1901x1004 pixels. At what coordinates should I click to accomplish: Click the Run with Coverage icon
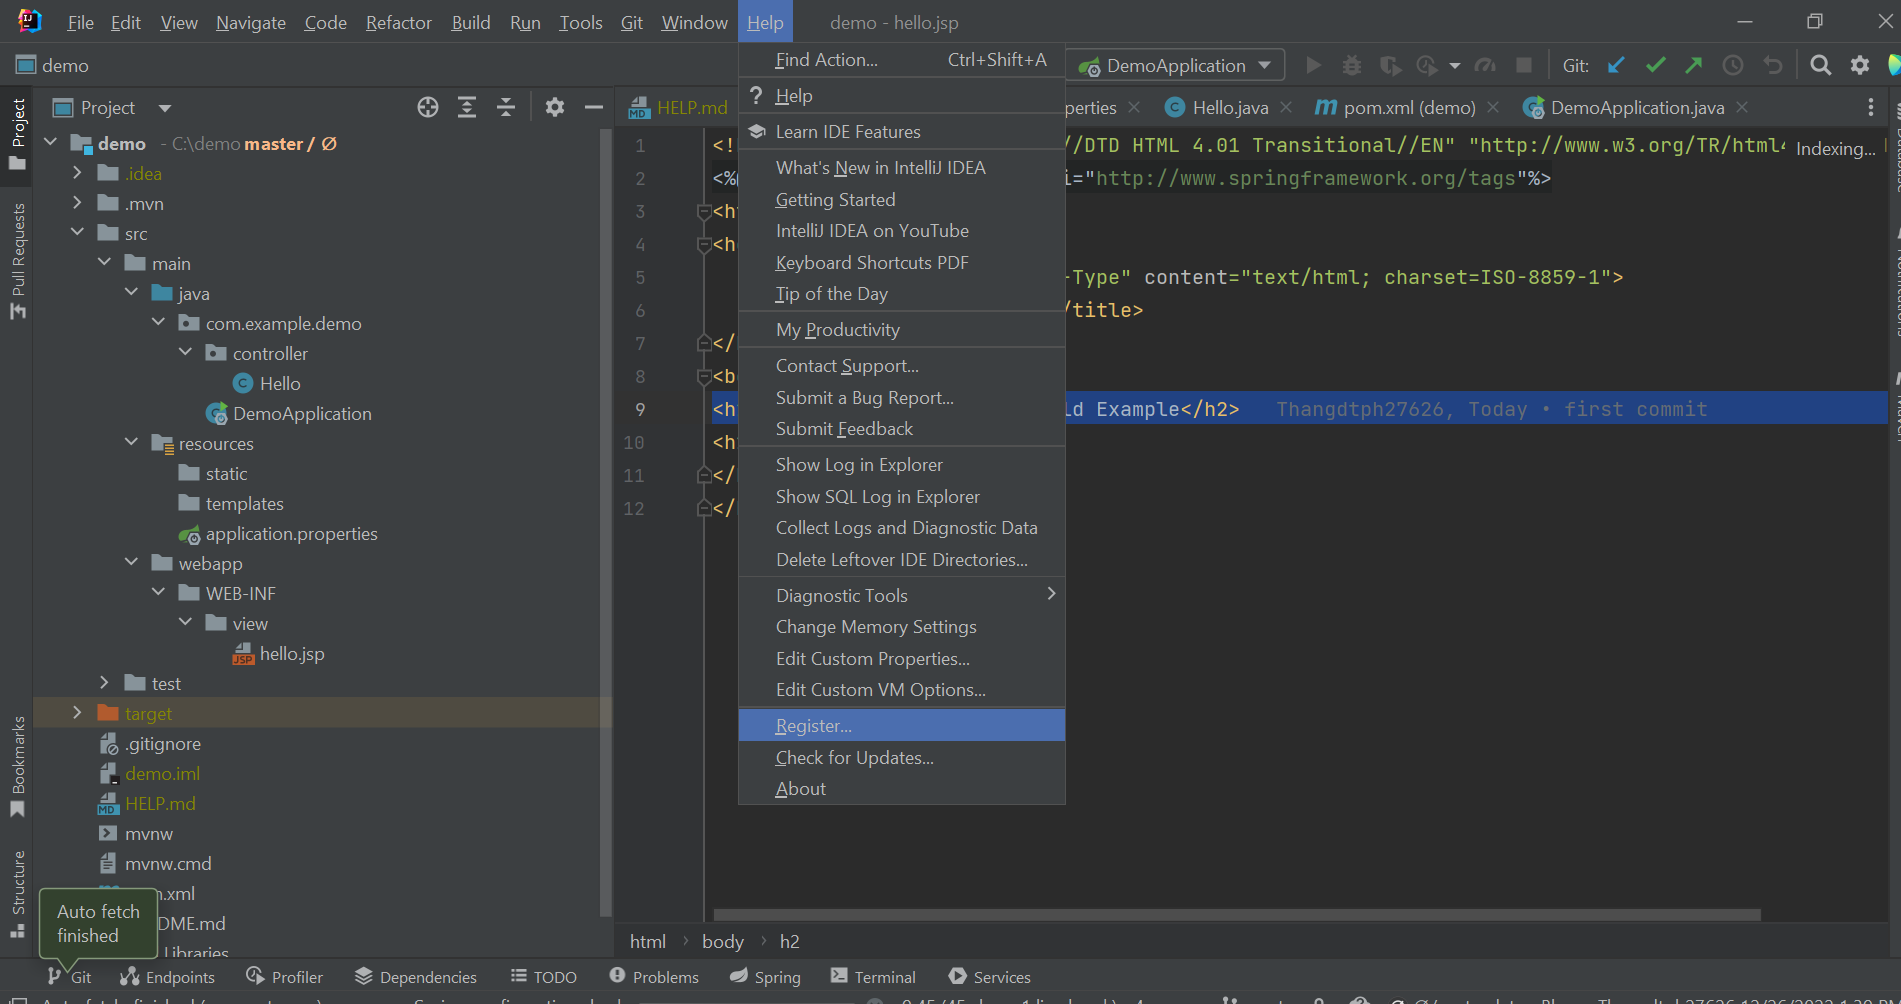pyautogui.click(x=1390, y=65)
